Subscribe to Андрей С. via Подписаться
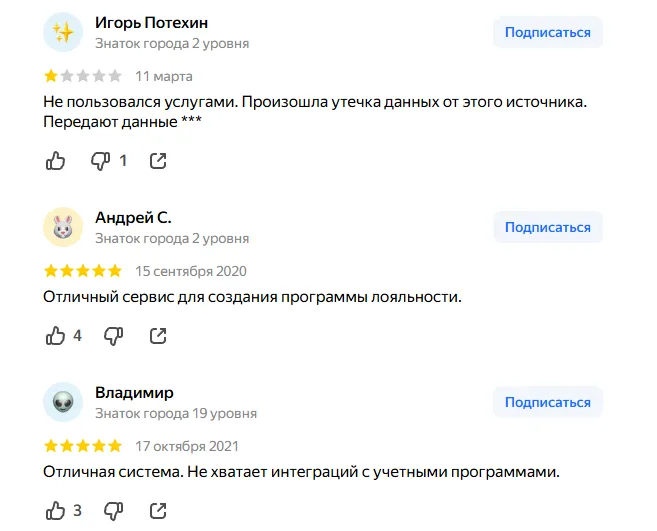The width and height of the screenshot is (657, 531). [x=548, y=227]
